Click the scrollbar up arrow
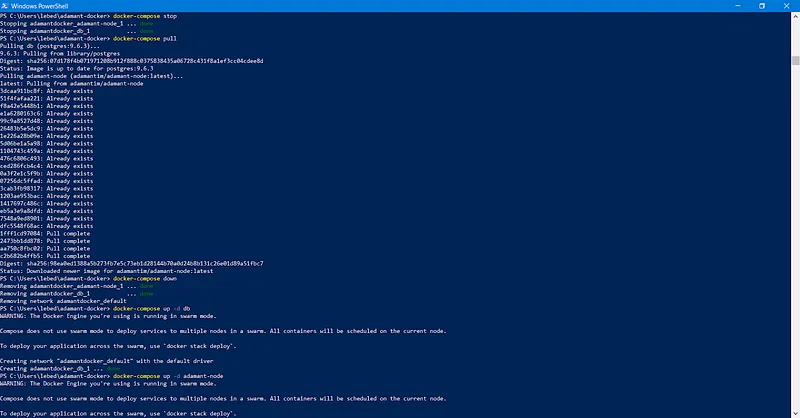This screenshot has height=418, width=800. [795, 16]
